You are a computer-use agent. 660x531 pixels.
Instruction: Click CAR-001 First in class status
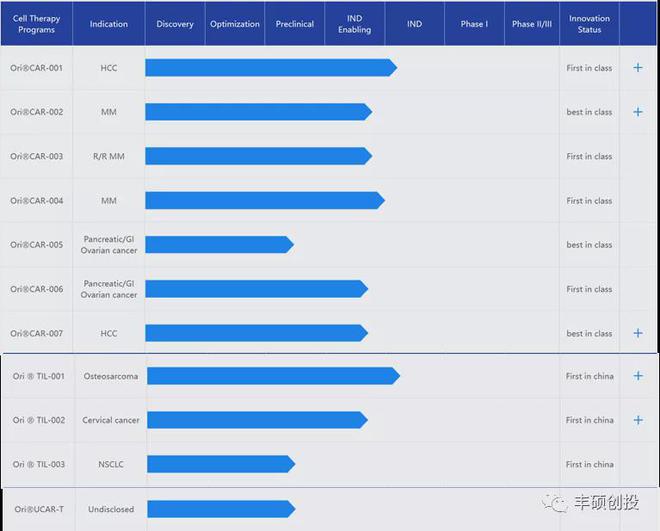[x=589, y=68]
